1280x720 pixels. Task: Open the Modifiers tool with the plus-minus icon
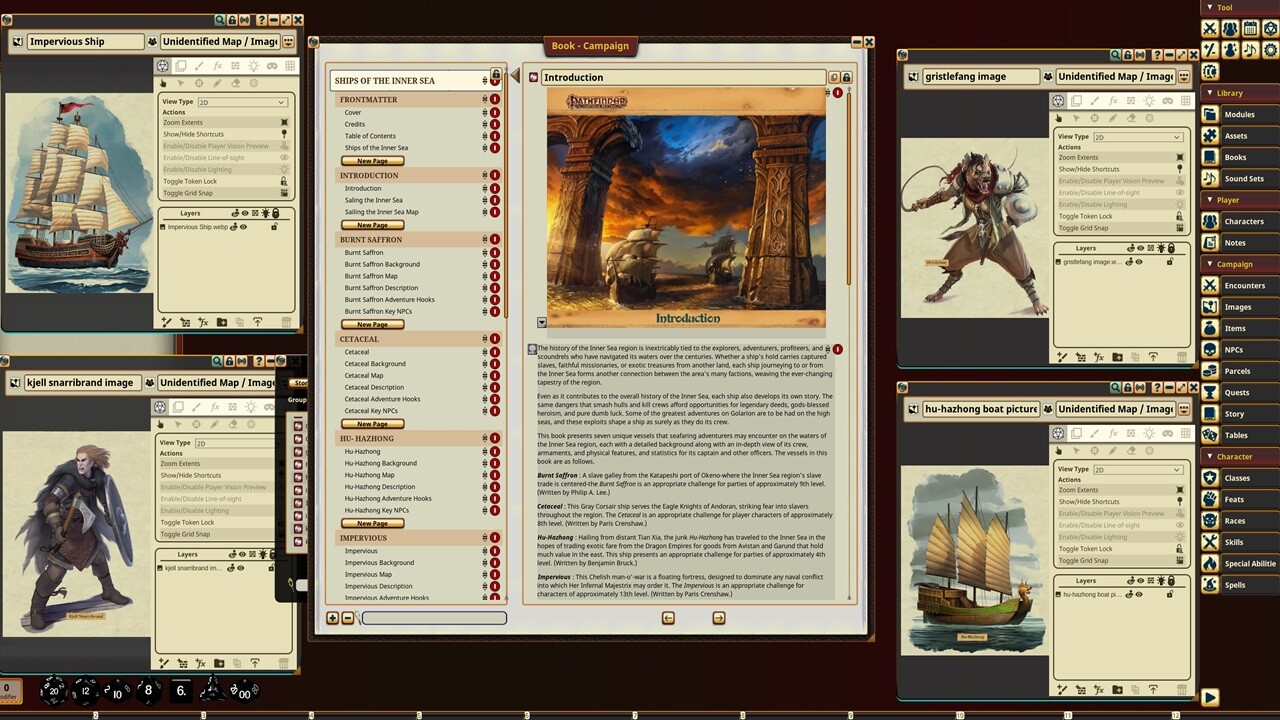pos(1210,50)
